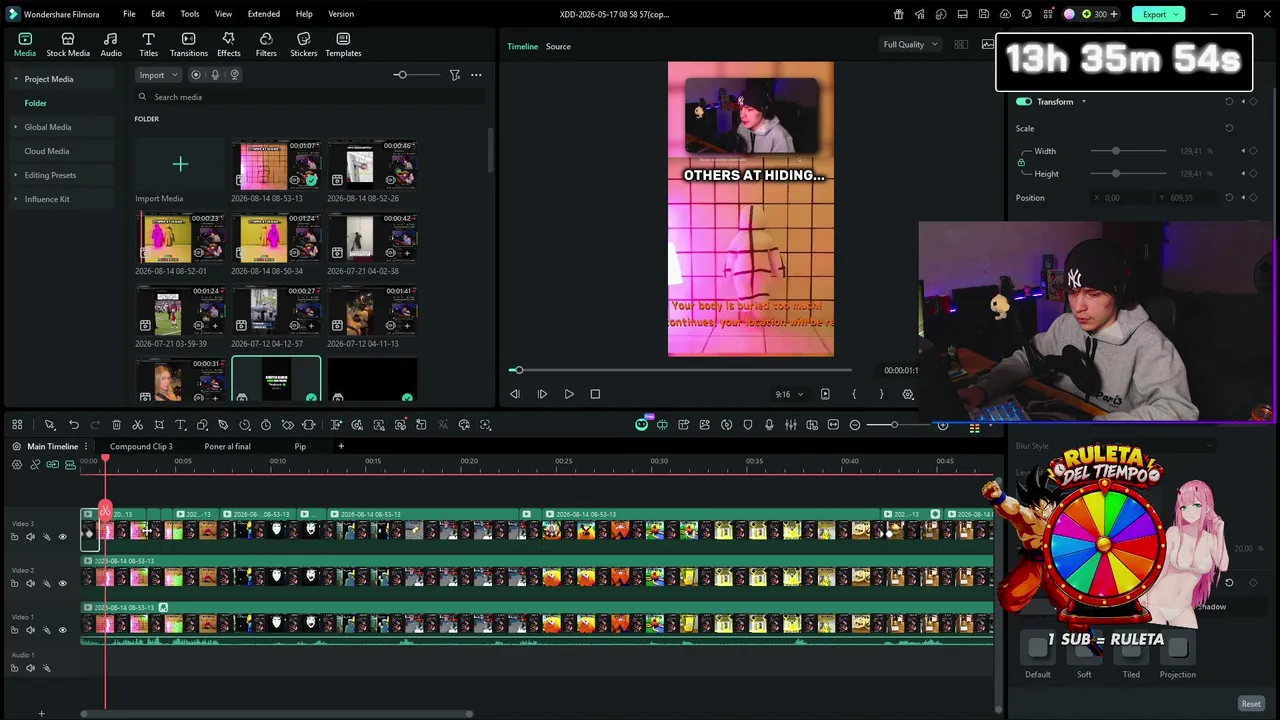Click the media thumbnail size slider

click(418, 75)
